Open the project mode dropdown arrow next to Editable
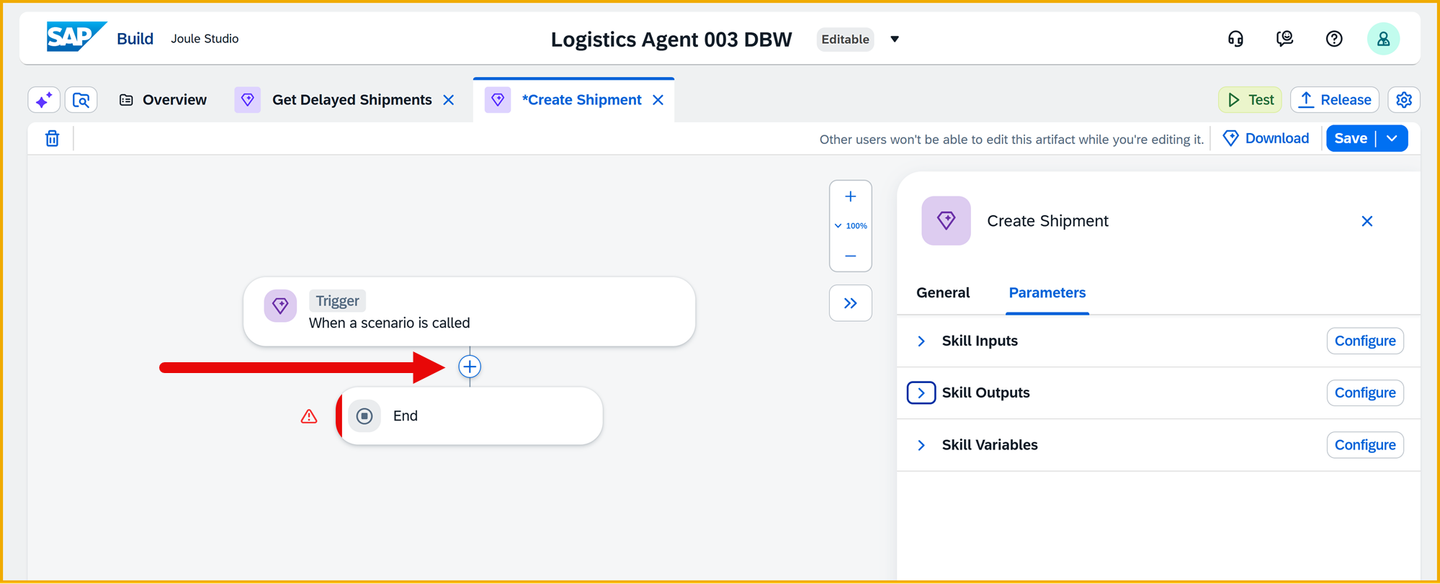Image resolution: width=1440 pixels, height=584 pixels. 895,40
